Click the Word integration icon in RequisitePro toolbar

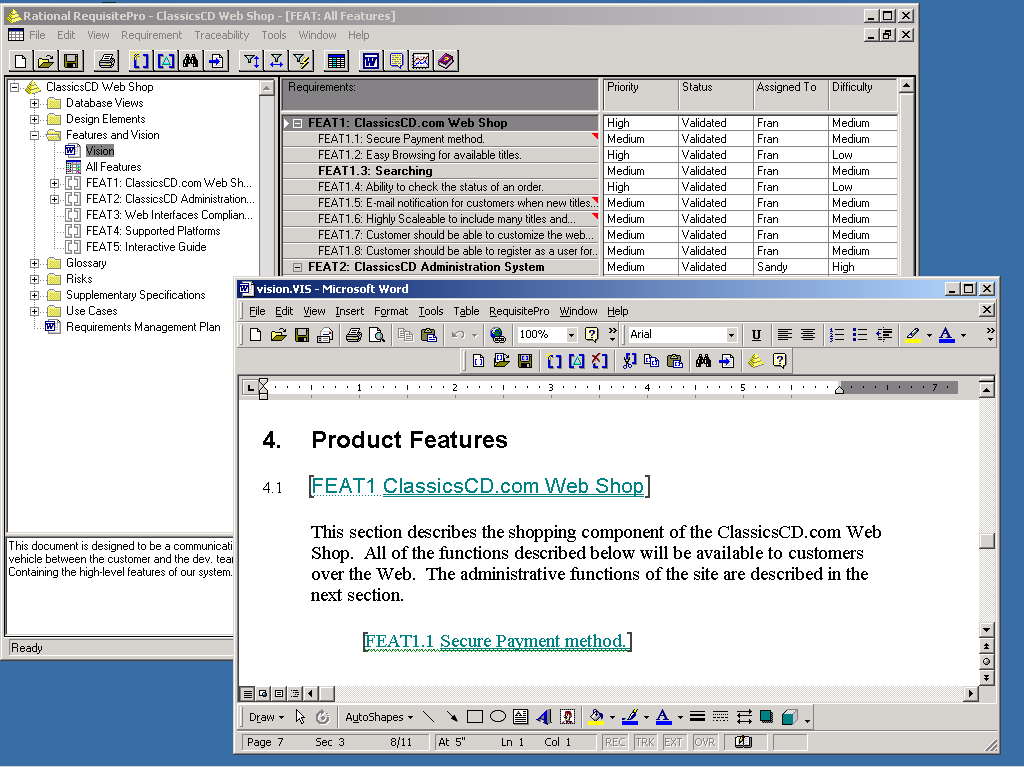pyautogui.click(x=370, y=60)
